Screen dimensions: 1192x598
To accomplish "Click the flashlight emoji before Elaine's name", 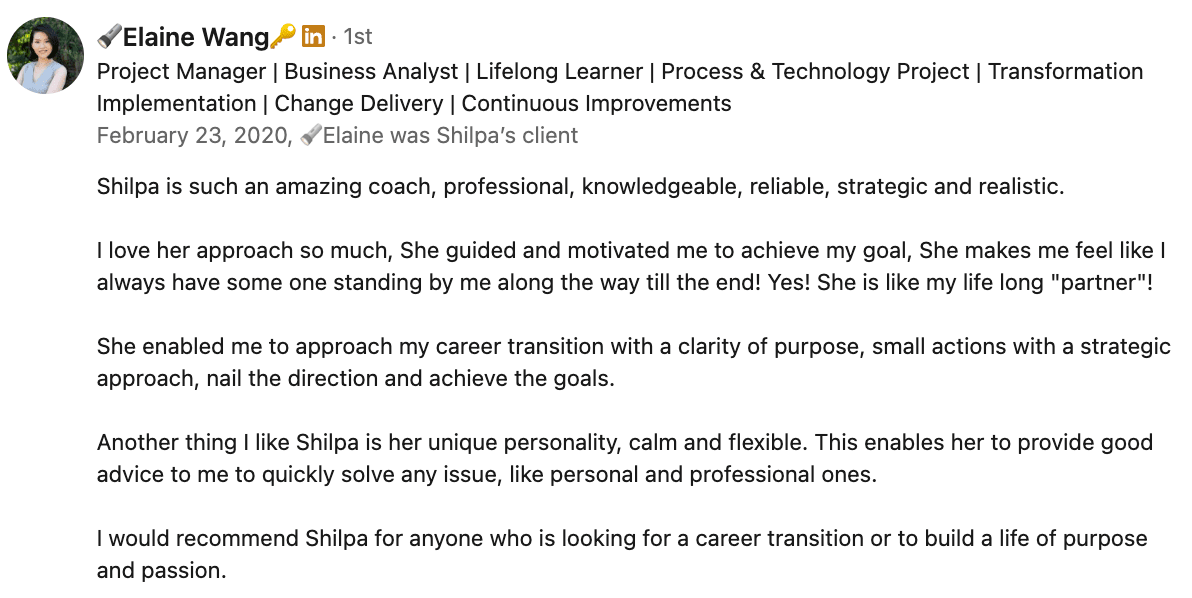I will point(109,37).
